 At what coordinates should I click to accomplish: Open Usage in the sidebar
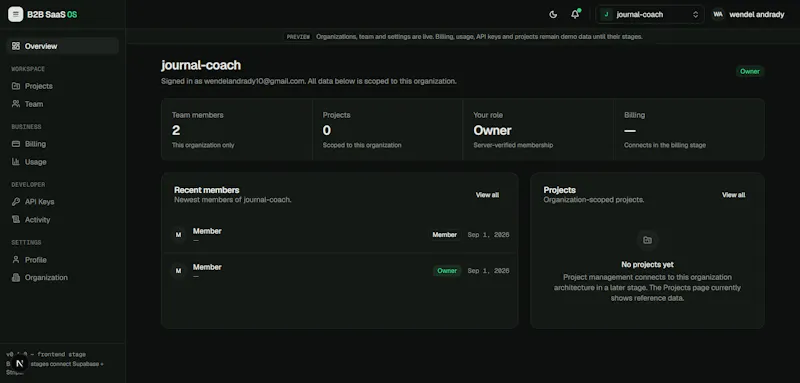tap(62, 162)
